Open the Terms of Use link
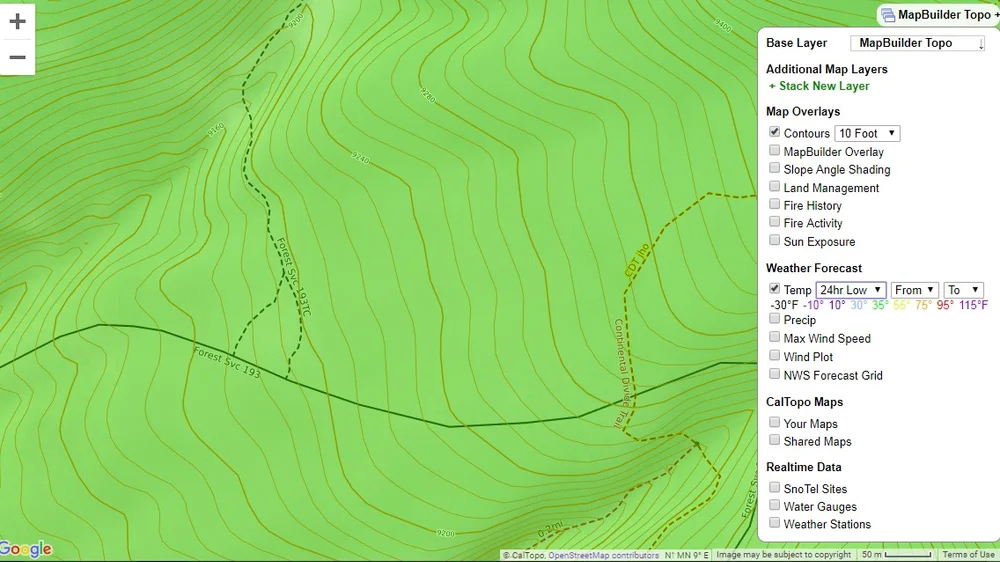This screenshot has height=562, width=1000. [968, 555]
